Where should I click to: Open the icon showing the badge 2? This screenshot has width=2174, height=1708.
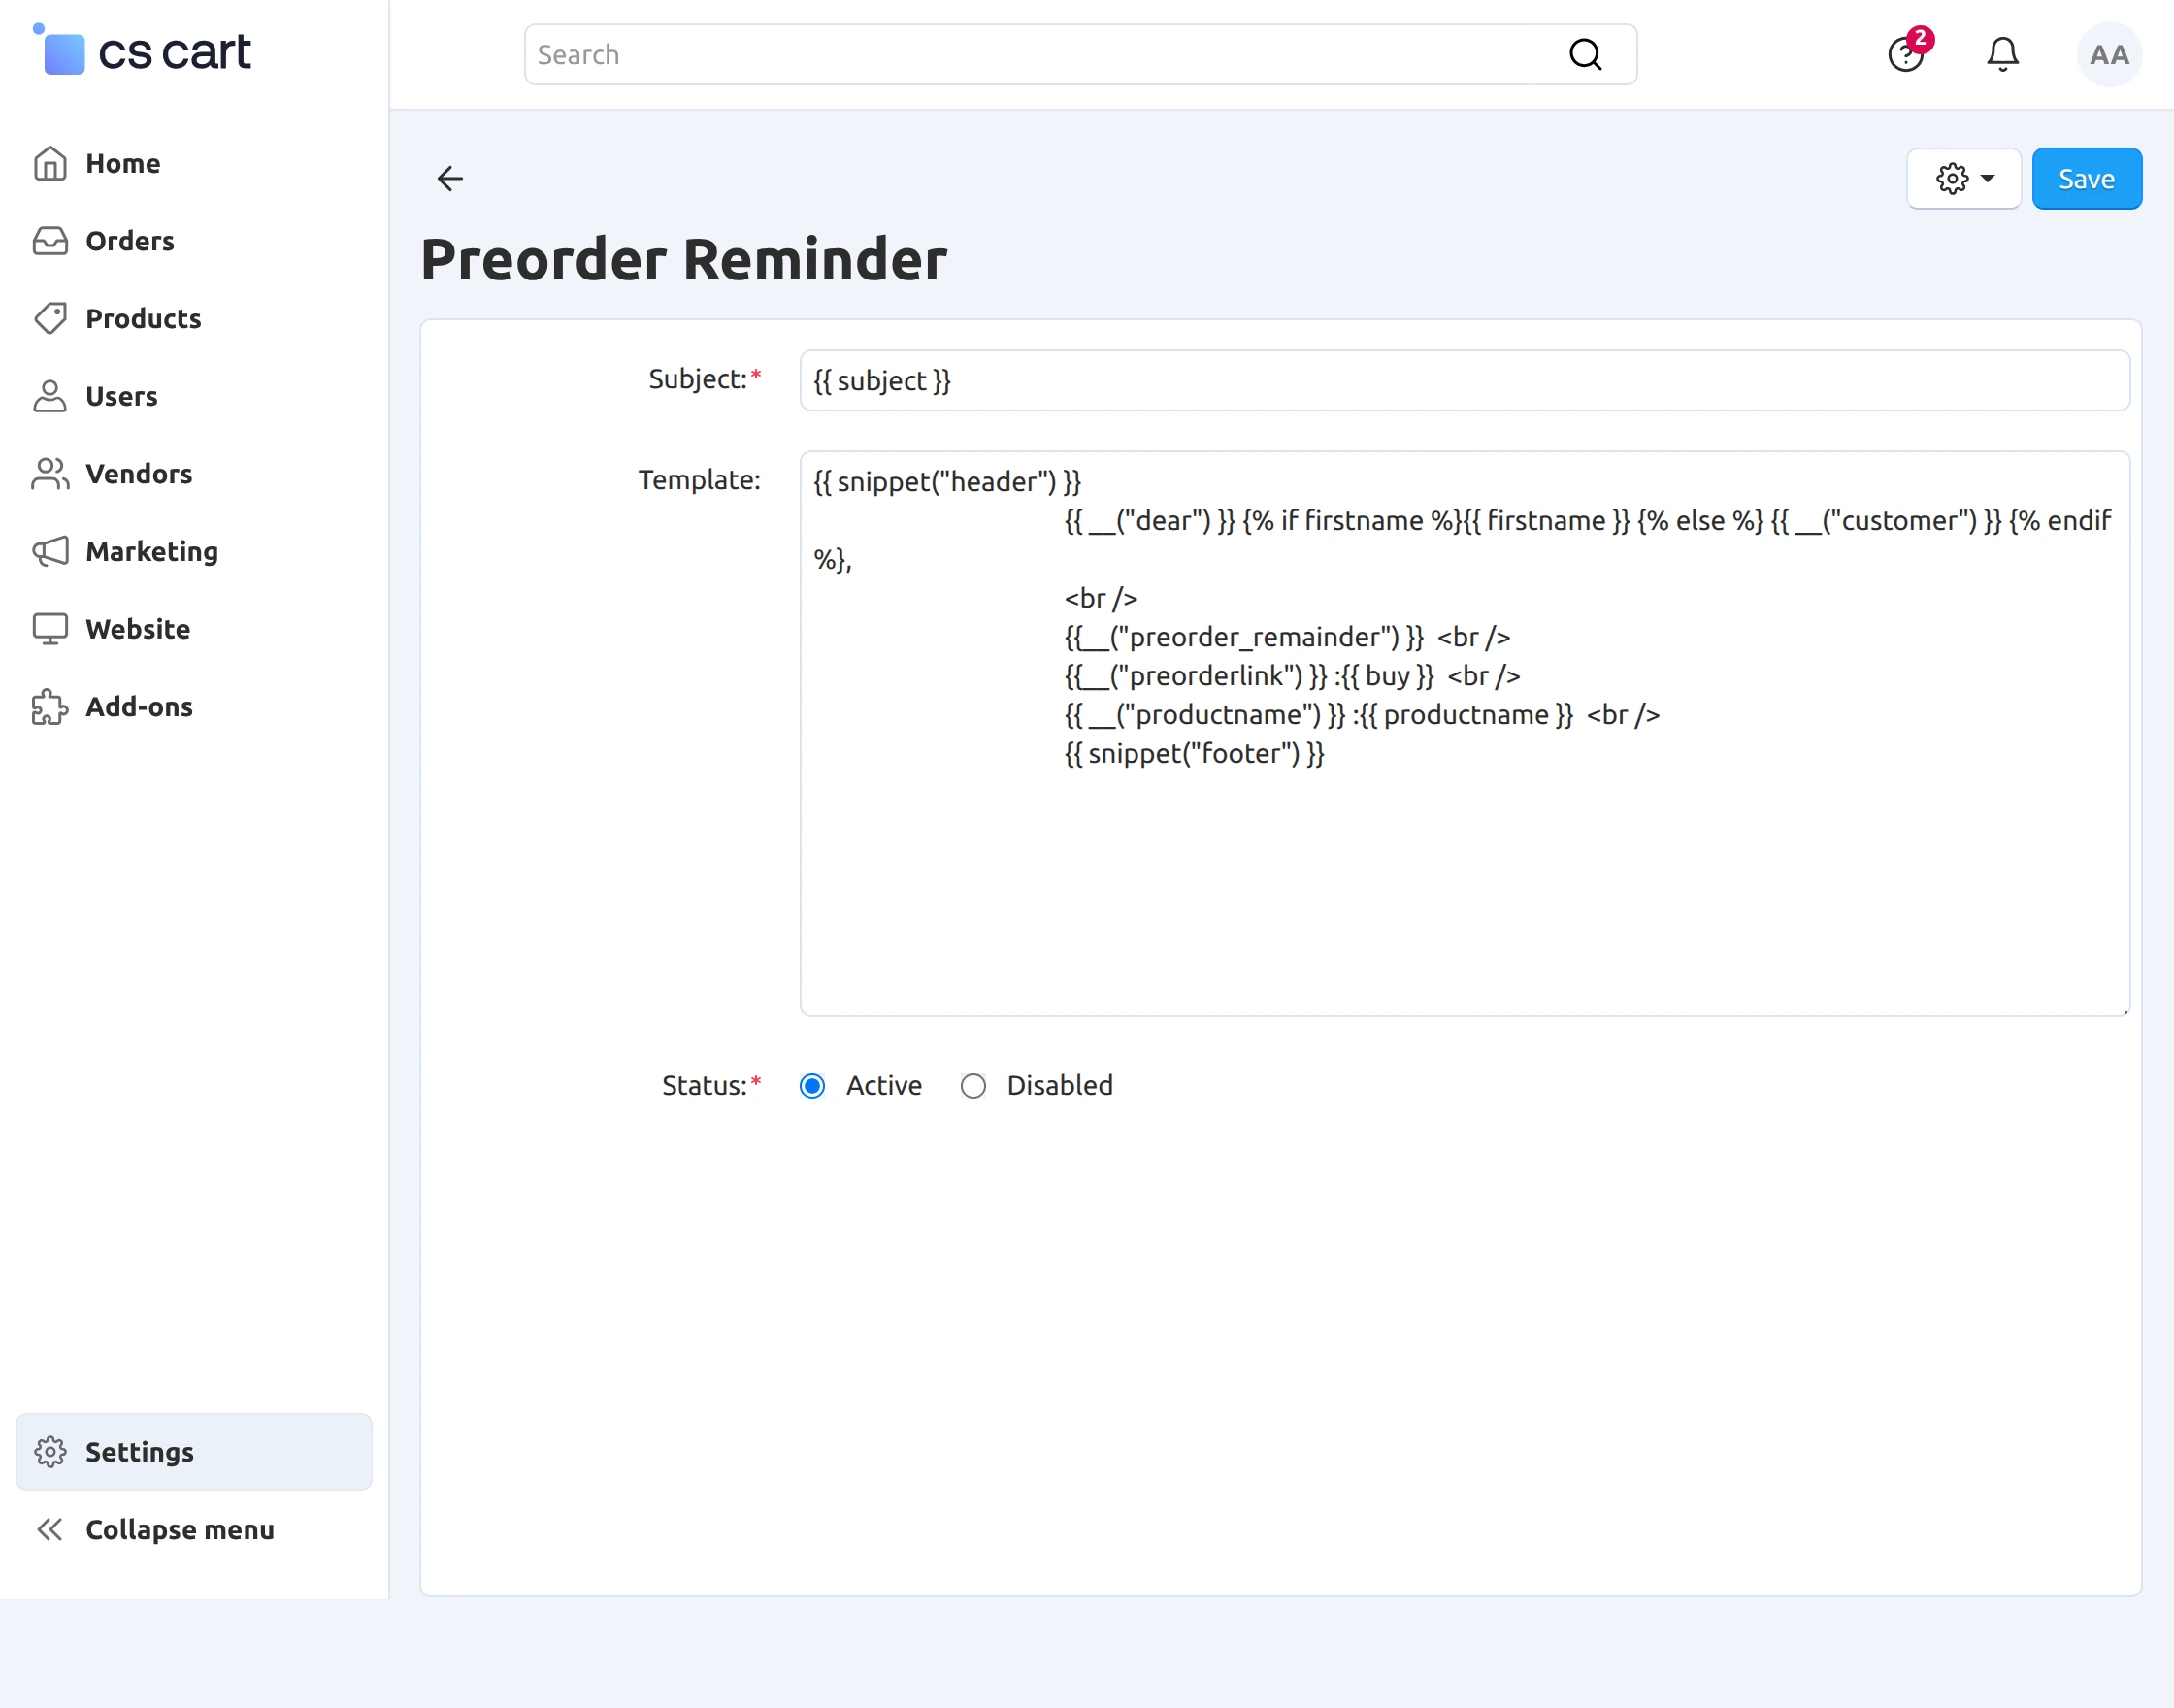pyautogui.click(x=1906, y=55)
